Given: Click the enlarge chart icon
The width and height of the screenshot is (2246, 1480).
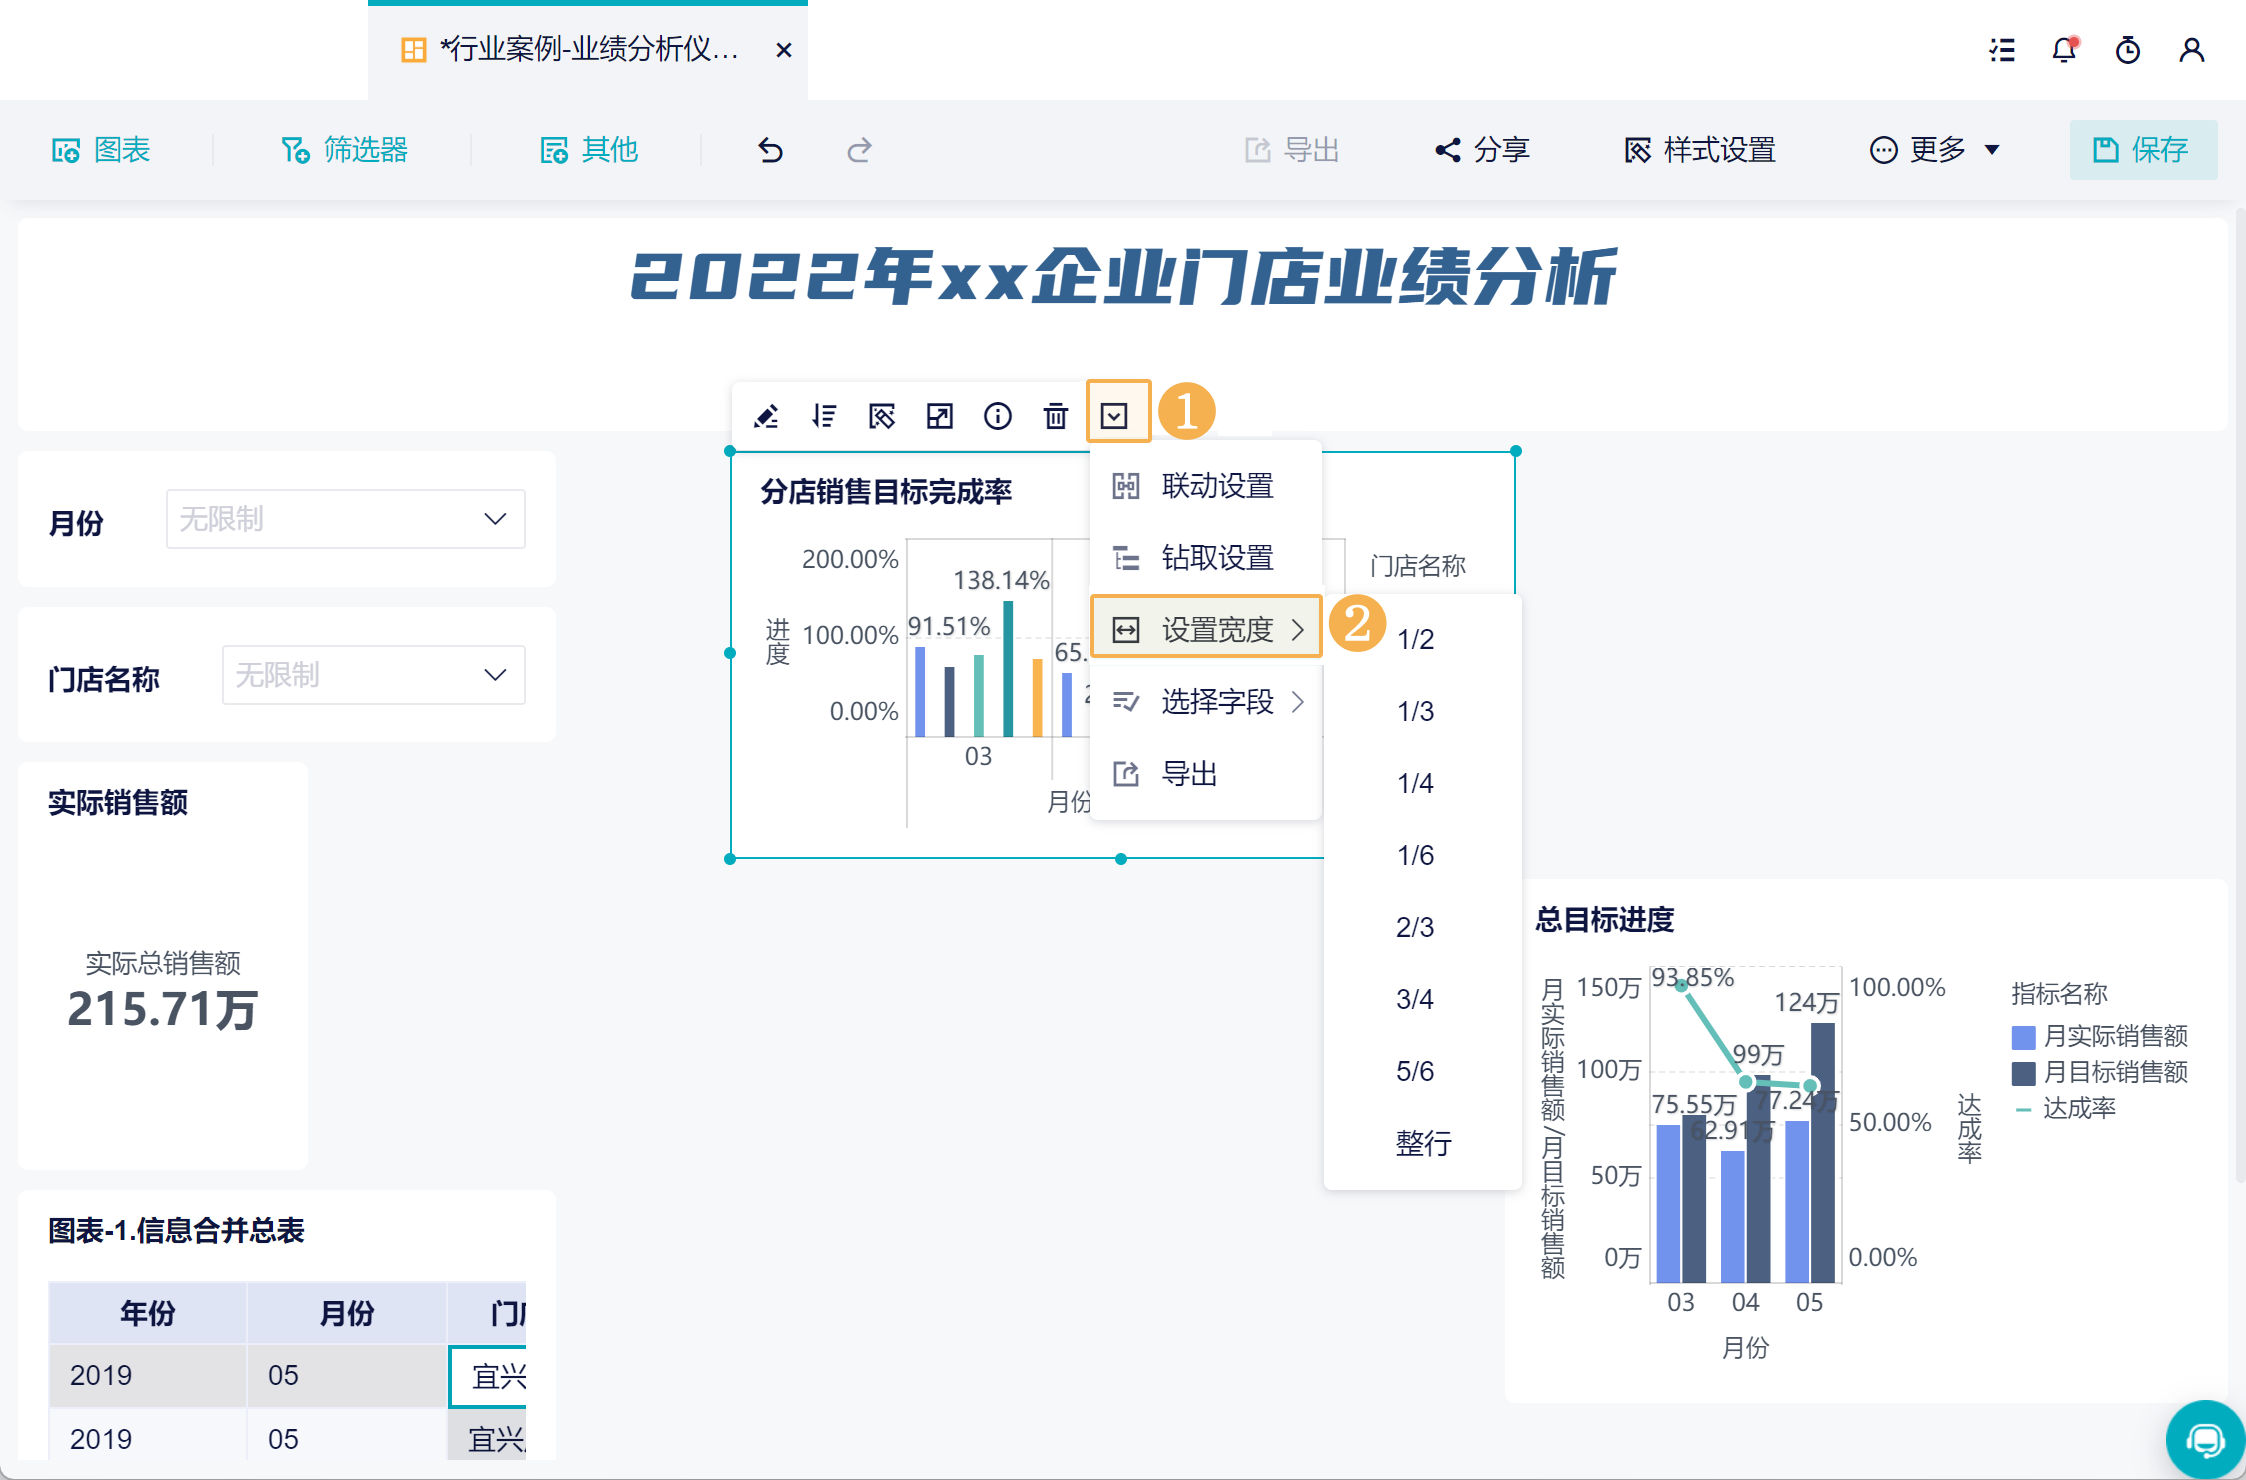Looking at the screenshot, I should 940,416.
